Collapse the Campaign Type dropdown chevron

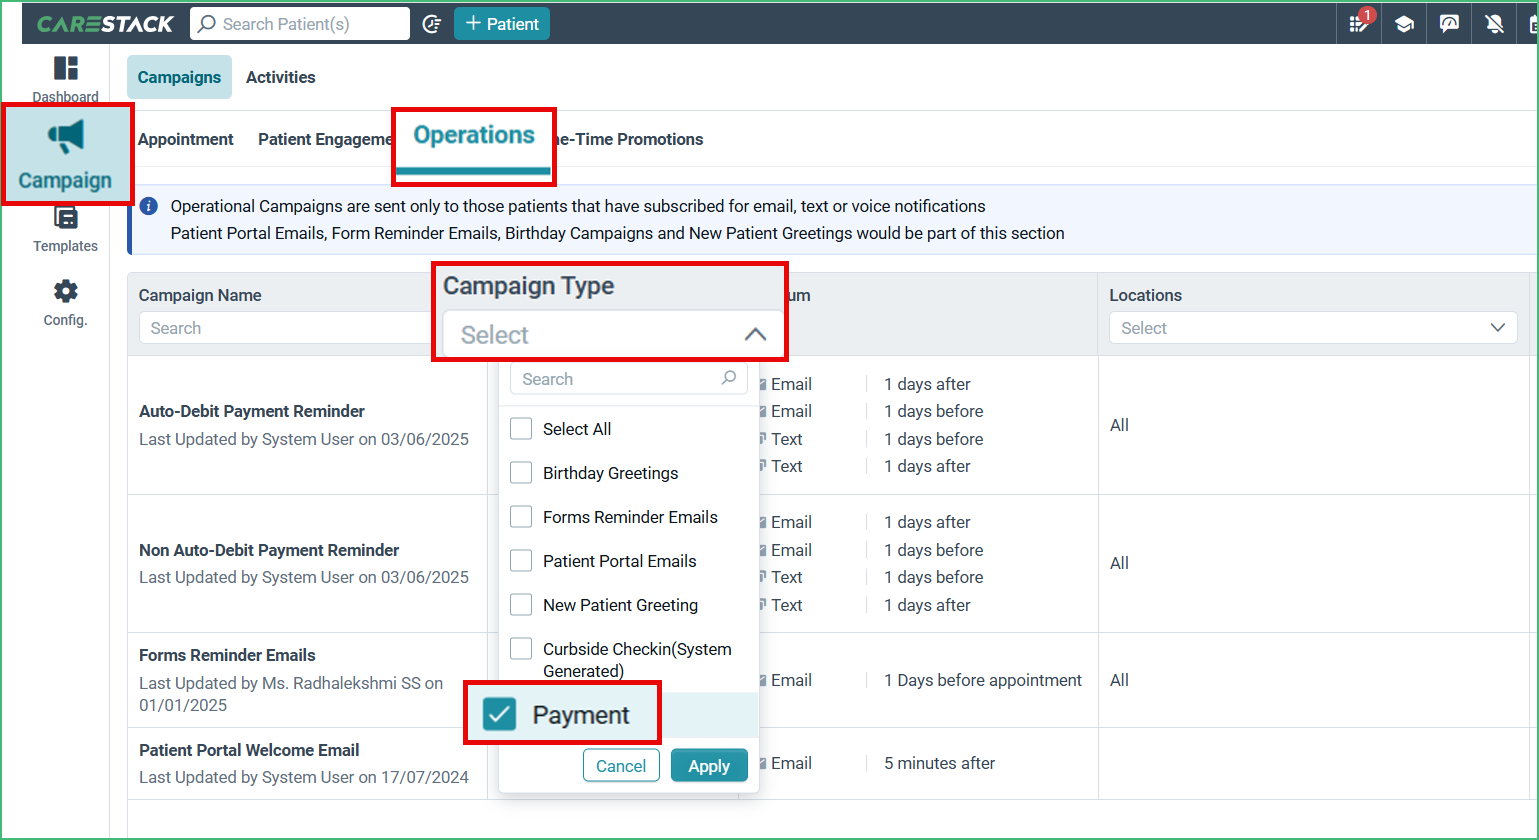755,334
